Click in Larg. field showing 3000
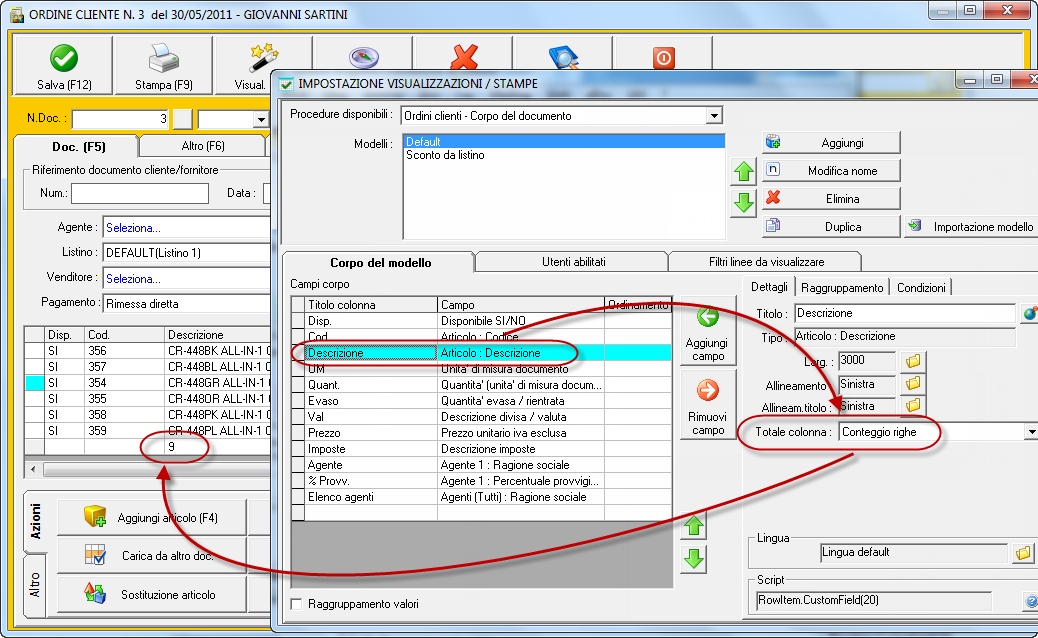Image resolution: width=1038 pixels, height=638 pixels. tap(867, 360)
